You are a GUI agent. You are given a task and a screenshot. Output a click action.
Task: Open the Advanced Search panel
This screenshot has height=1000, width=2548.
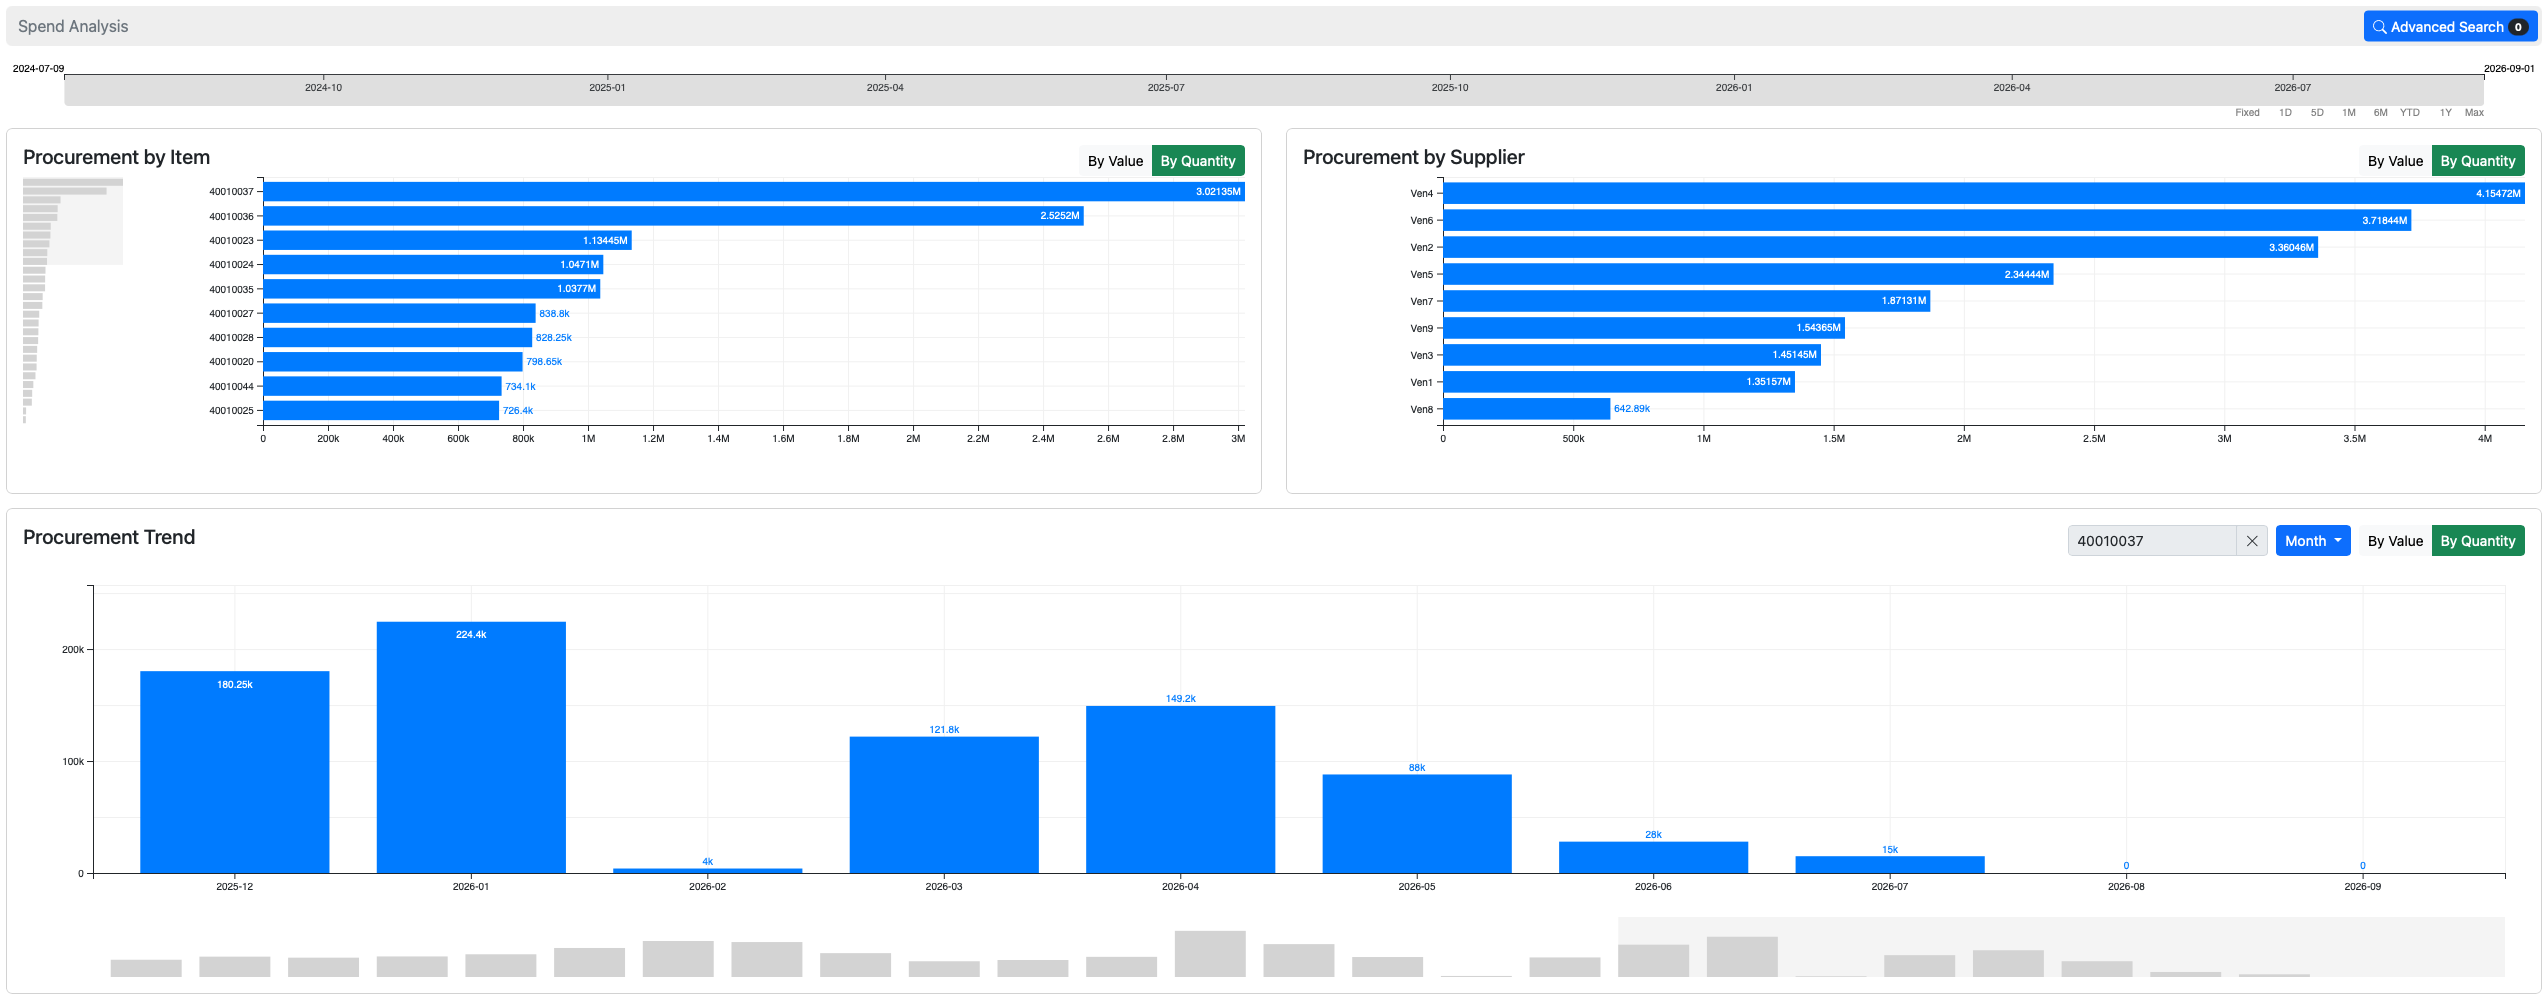coord(2450,27)
